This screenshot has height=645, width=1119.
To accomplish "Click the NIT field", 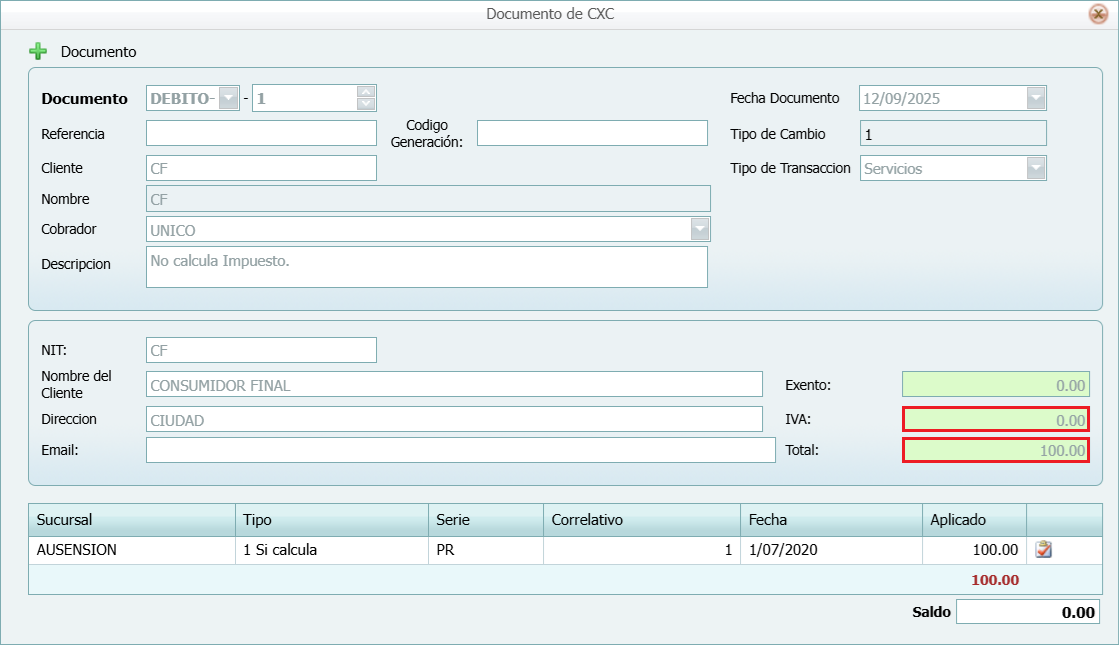I will pos(261,350).
